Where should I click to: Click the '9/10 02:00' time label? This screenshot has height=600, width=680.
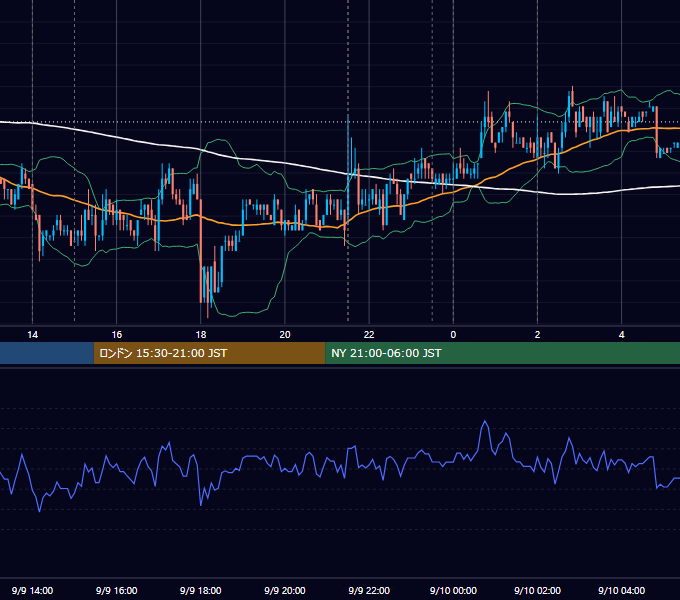(x=537, y=590)
